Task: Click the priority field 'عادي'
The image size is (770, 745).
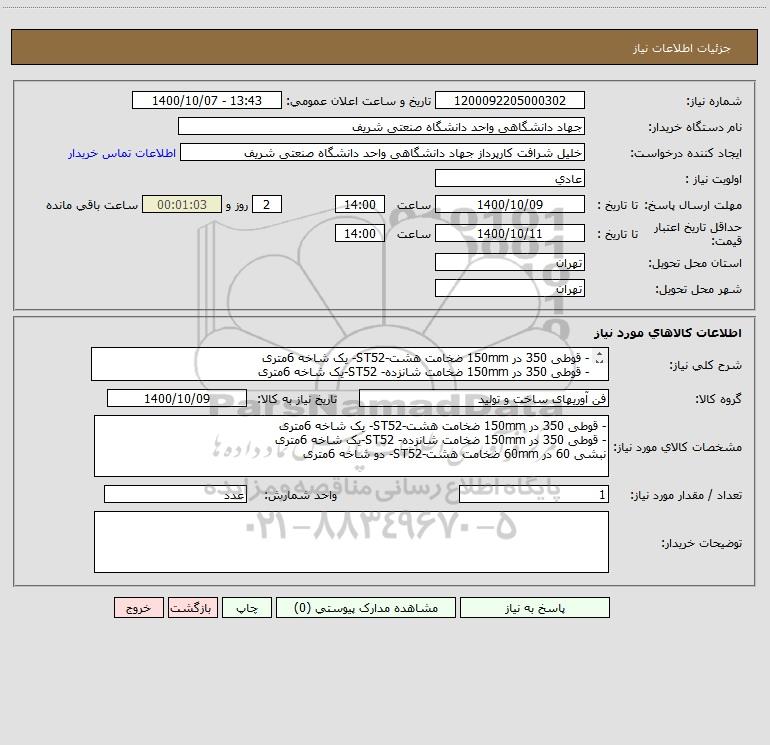Action: point(510,178)
